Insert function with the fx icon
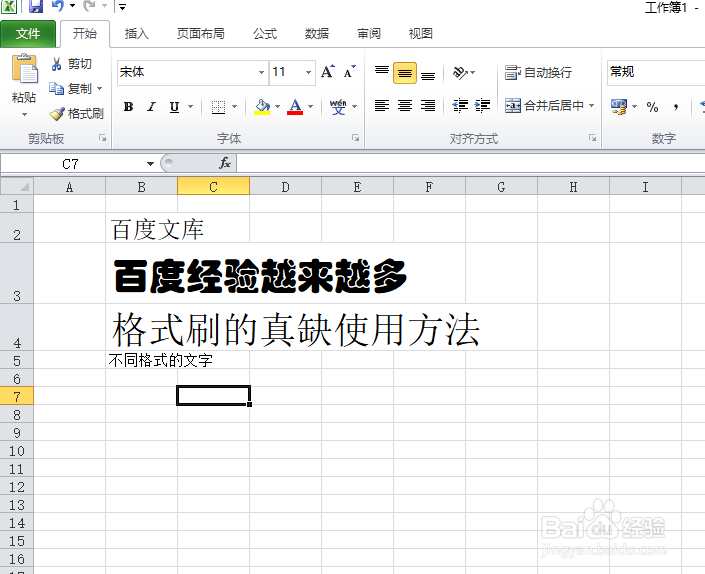Image resolution: width=705 pixels, height=574 pixels. 225,163
